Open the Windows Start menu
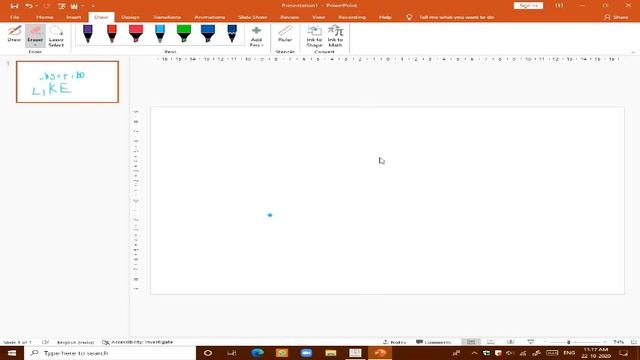 point(12,353)
